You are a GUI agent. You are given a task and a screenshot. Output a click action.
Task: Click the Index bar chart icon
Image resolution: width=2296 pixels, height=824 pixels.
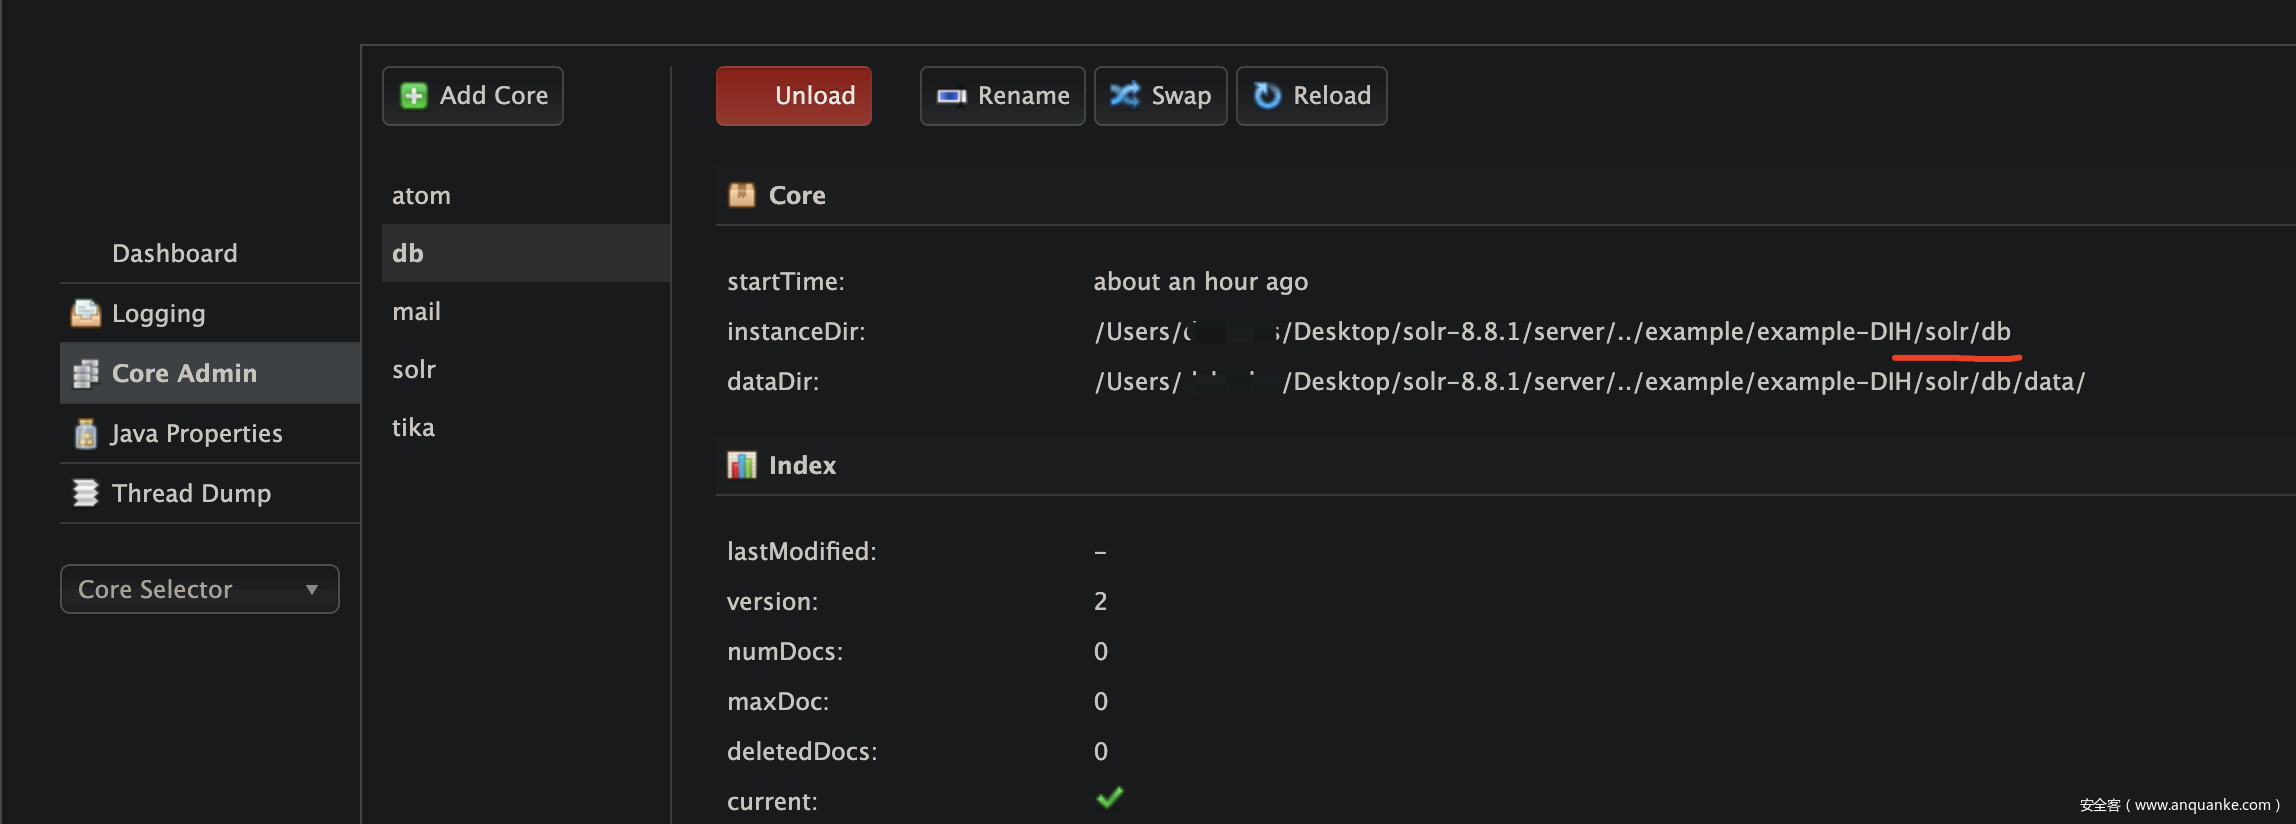(x=742, y=465)
